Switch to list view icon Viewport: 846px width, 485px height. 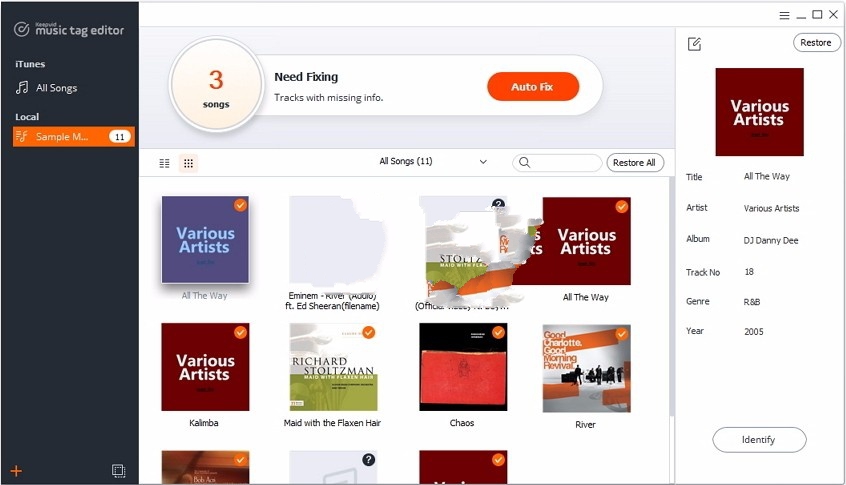coord(165,163)
